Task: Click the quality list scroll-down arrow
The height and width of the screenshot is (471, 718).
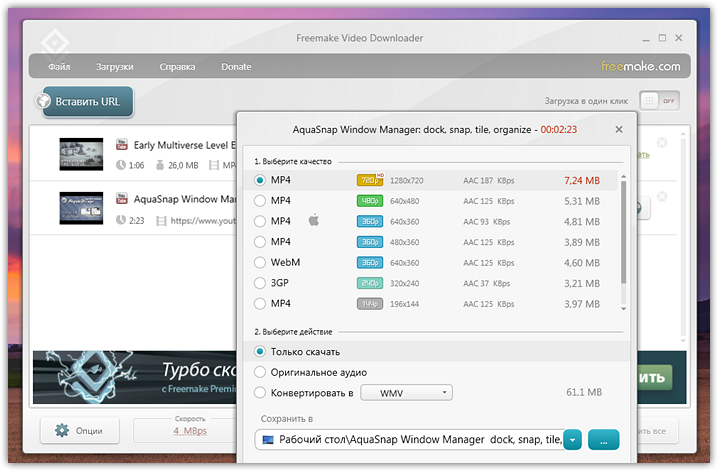Action: tap(623, 309)
